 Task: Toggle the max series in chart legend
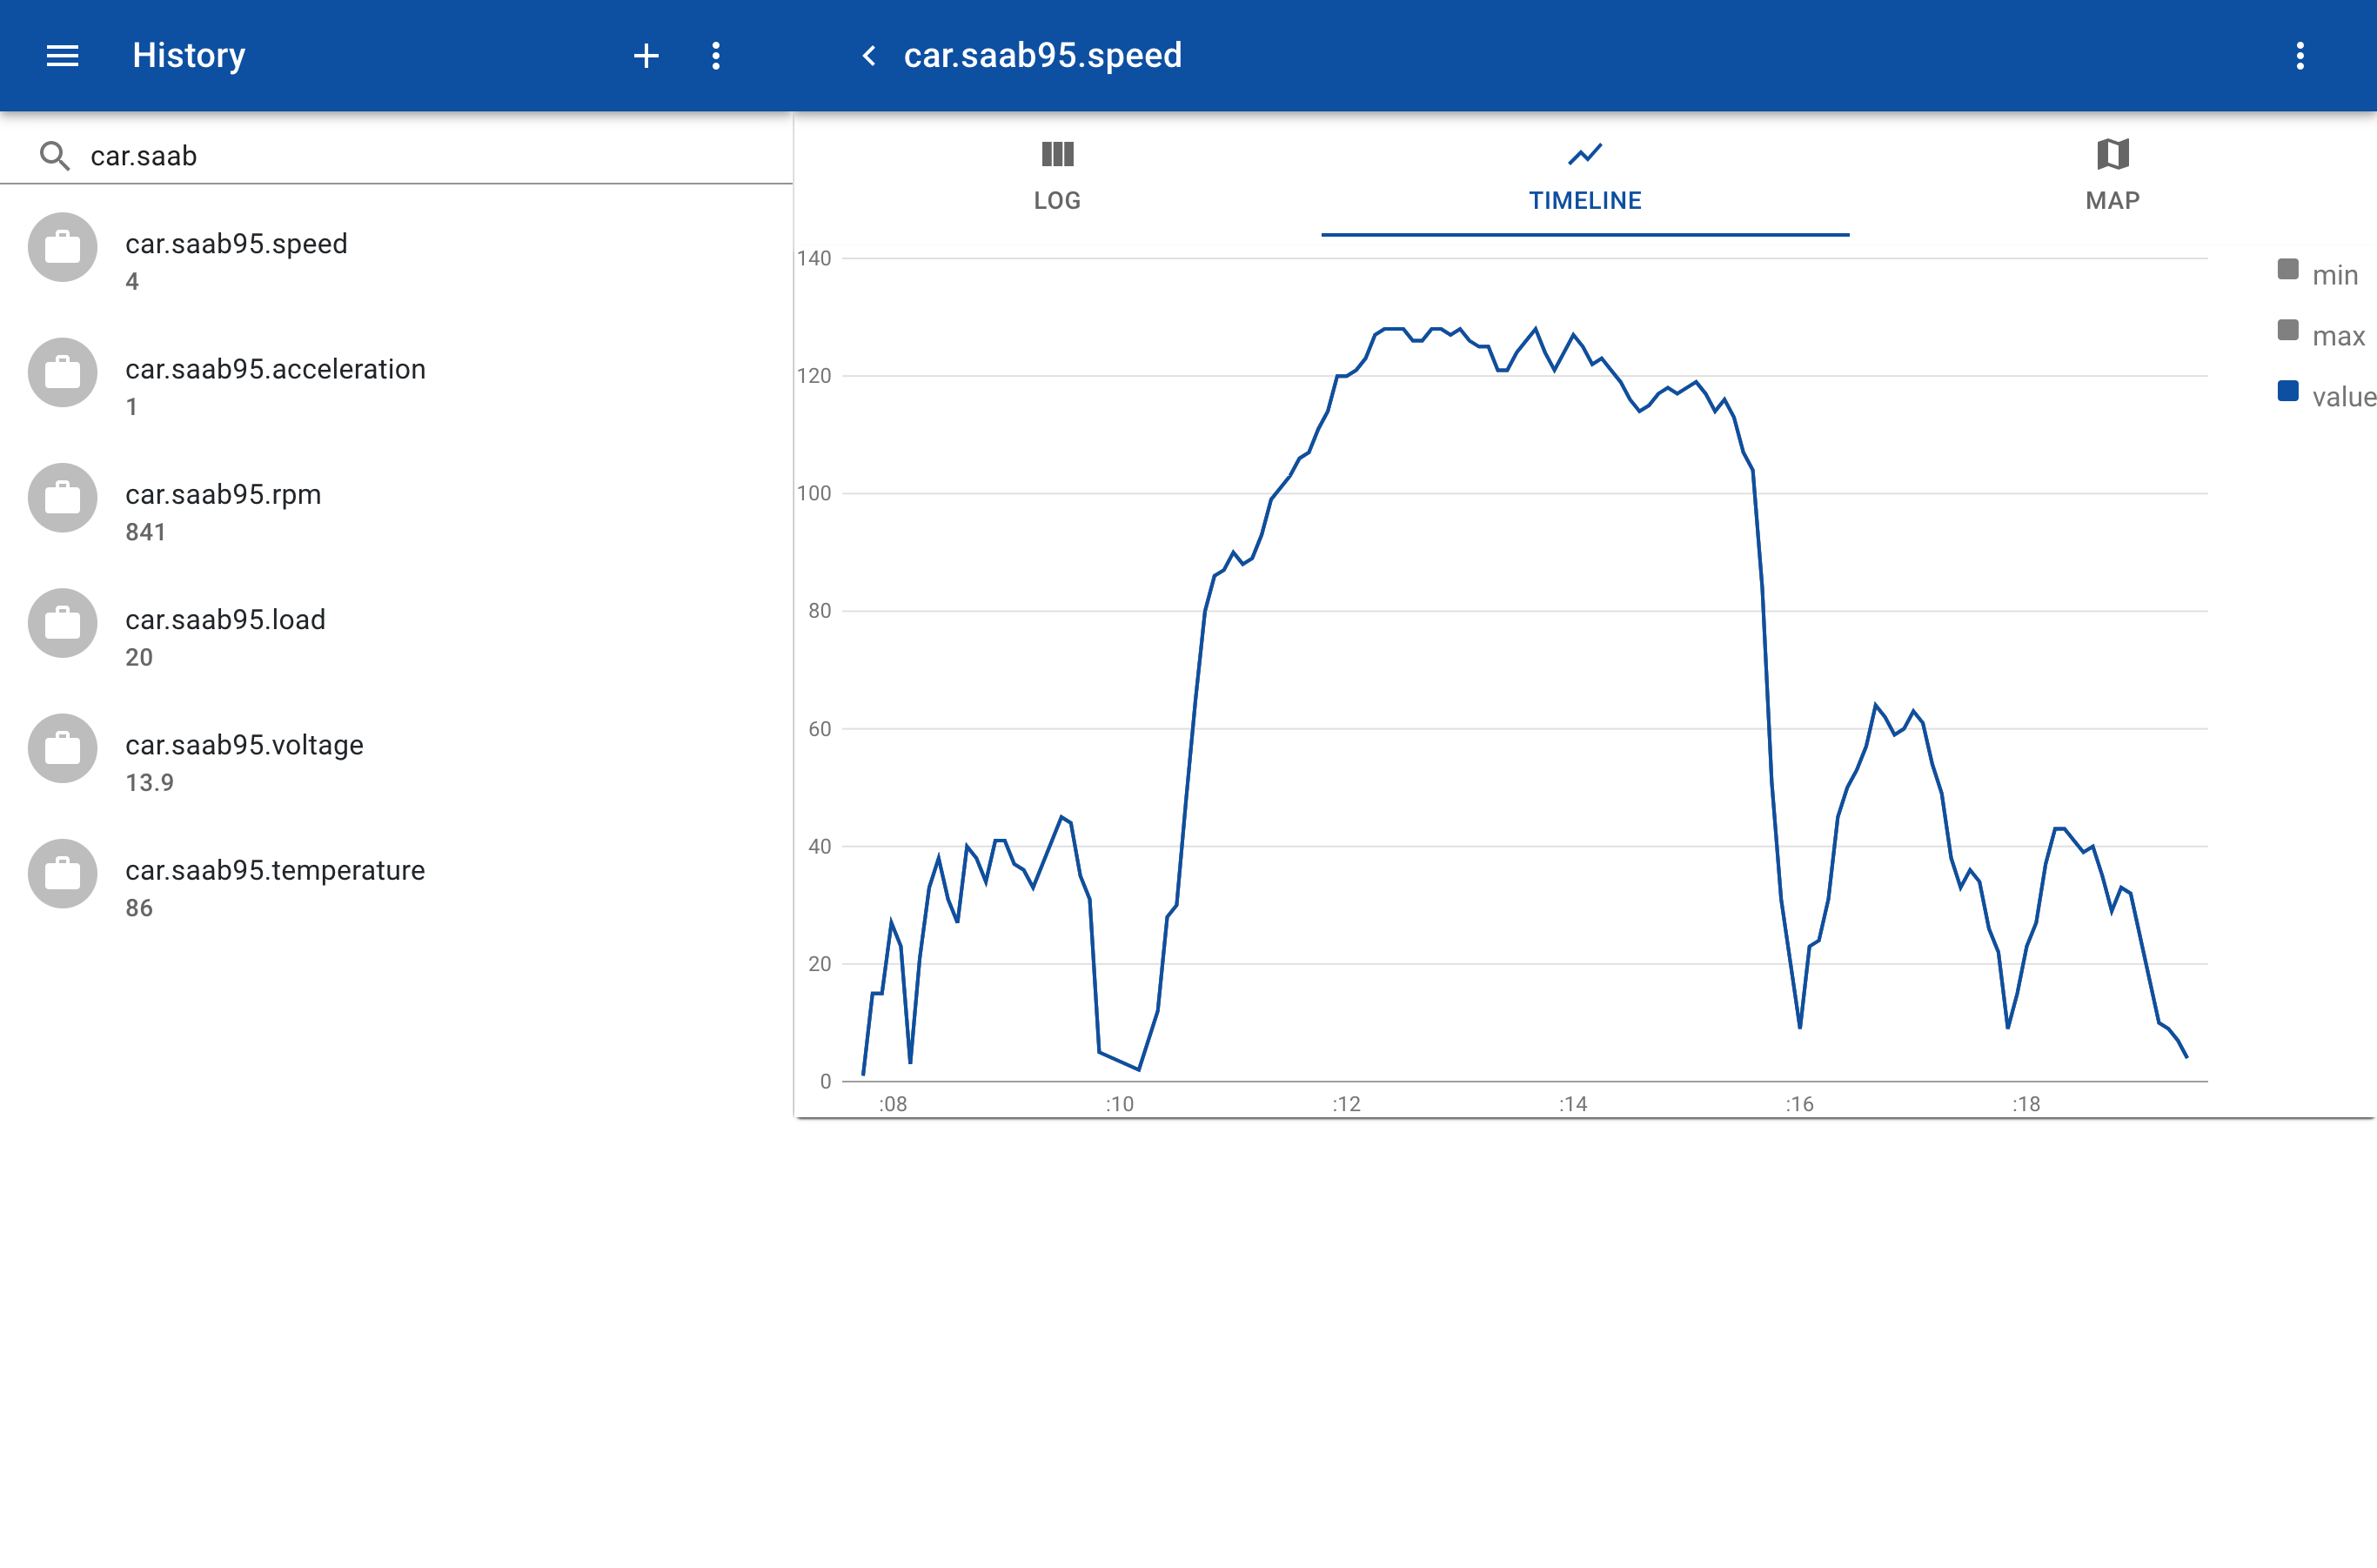click(2322, 335)
